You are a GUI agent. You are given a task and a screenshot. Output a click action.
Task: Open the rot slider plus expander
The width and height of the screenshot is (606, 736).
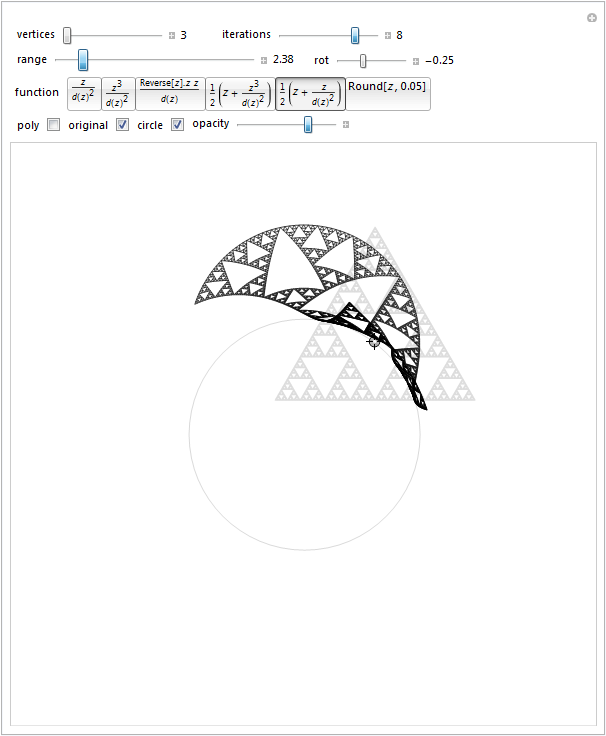(416, 60)
